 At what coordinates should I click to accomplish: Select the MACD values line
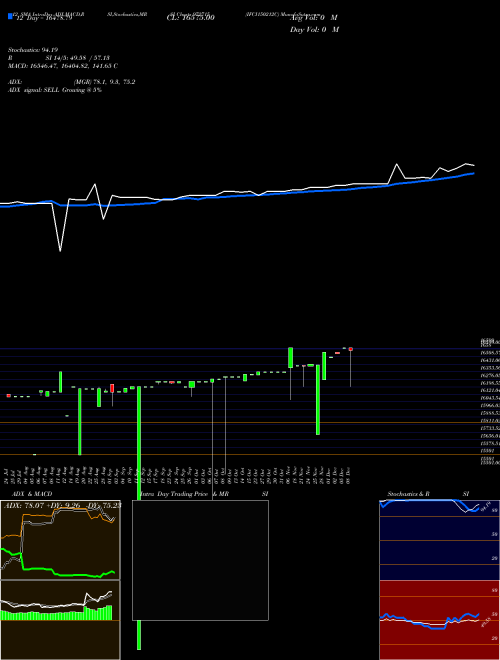[63, 66]
